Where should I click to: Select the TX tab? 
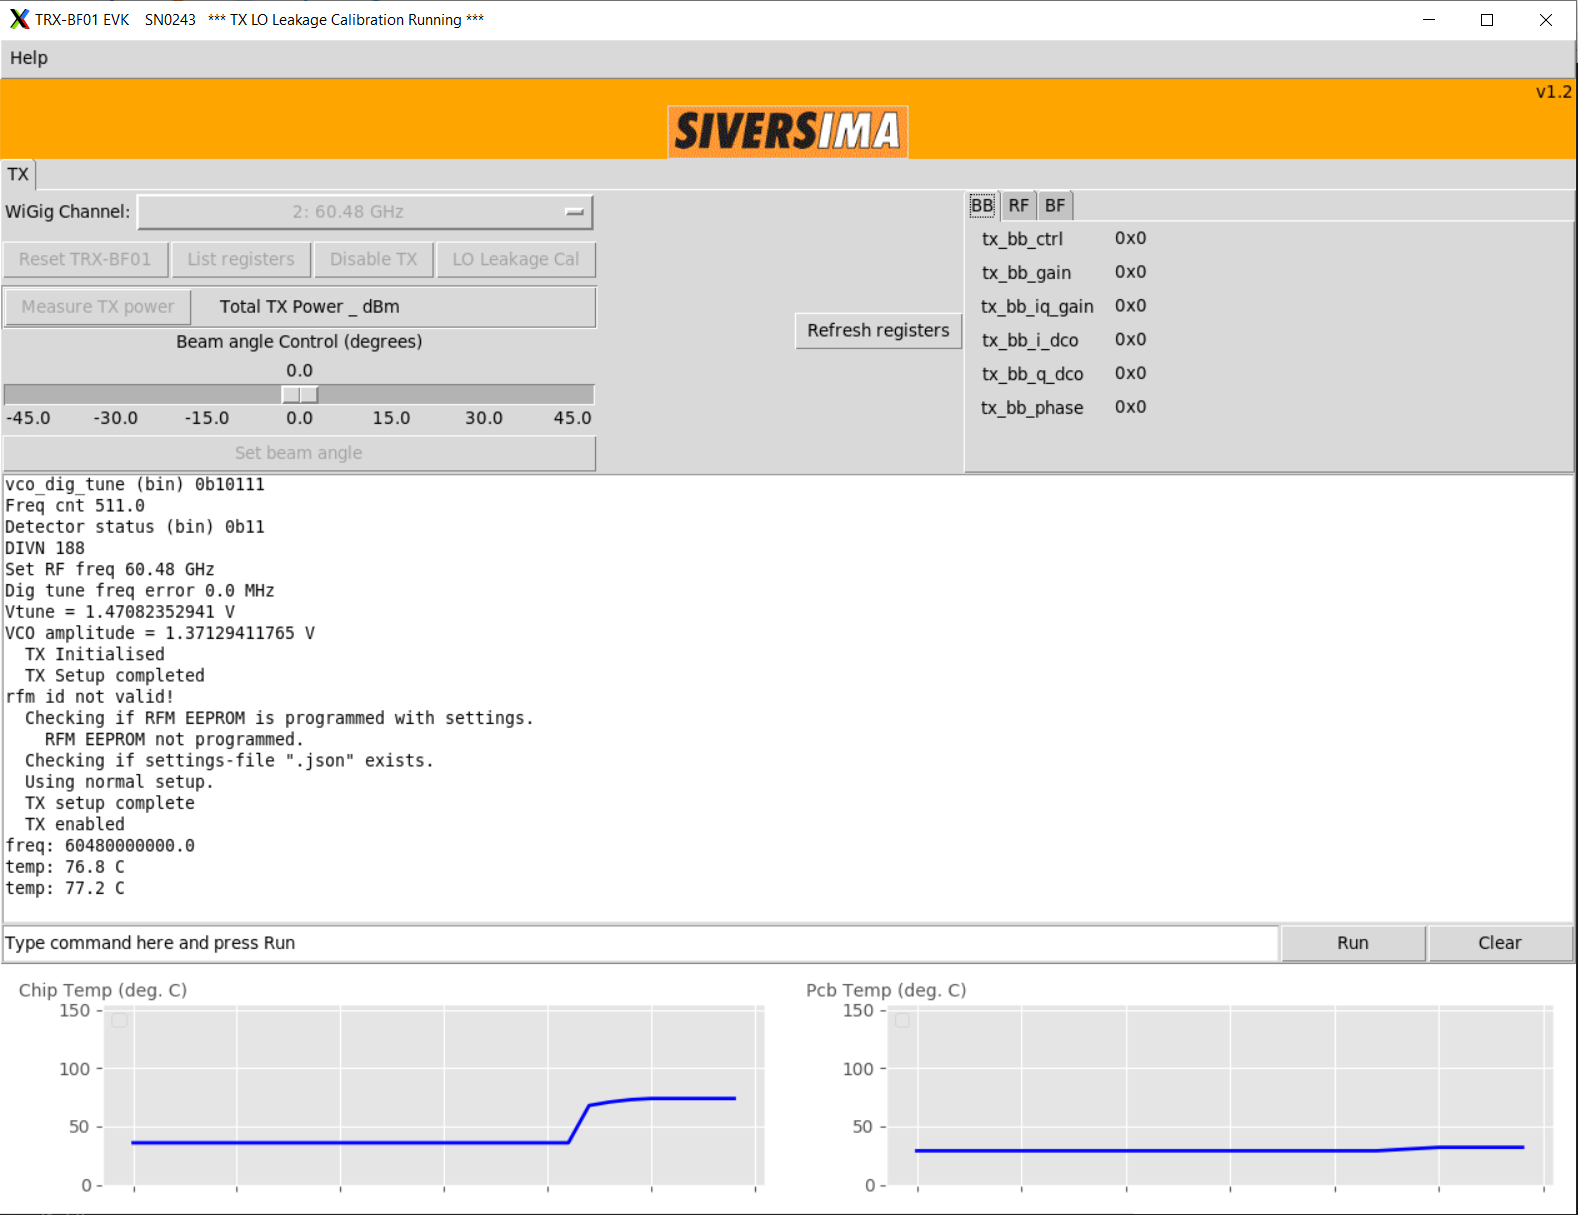pos(18,175)
